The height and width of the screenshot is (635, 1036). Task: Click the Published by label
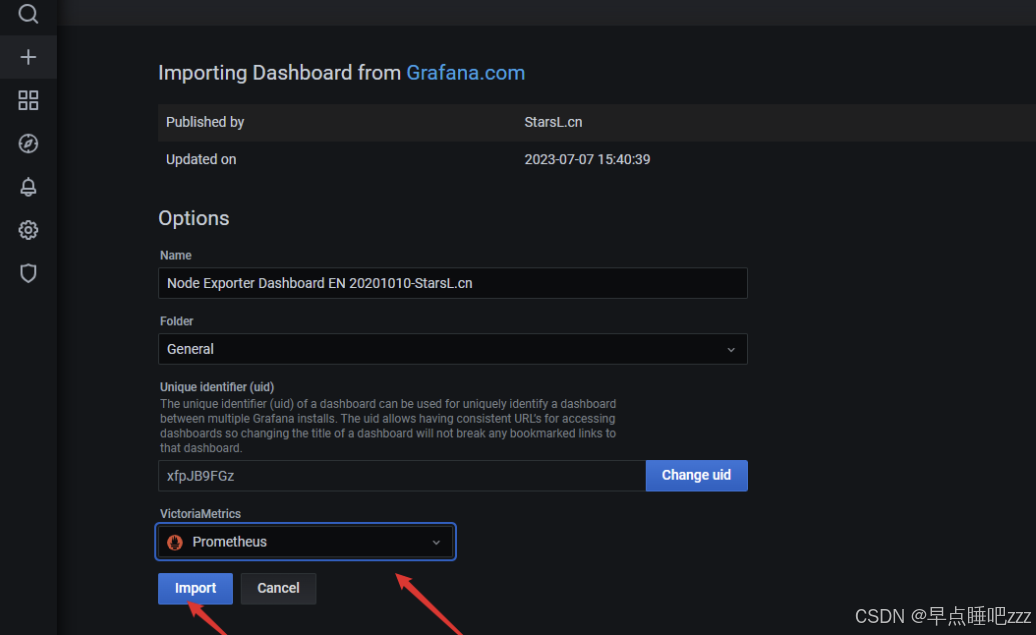[x=205, y=122]
